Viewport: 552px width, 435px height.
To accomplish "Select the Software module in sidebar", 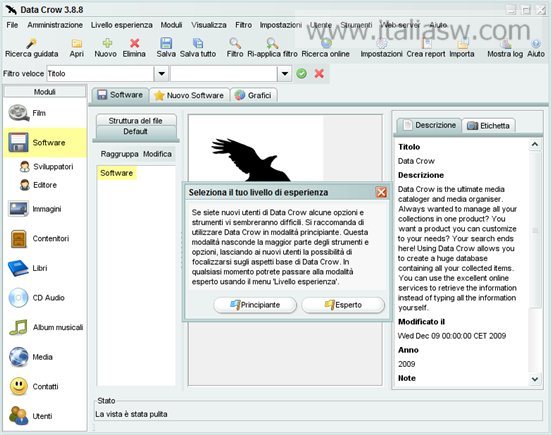I will click(46, 143).
